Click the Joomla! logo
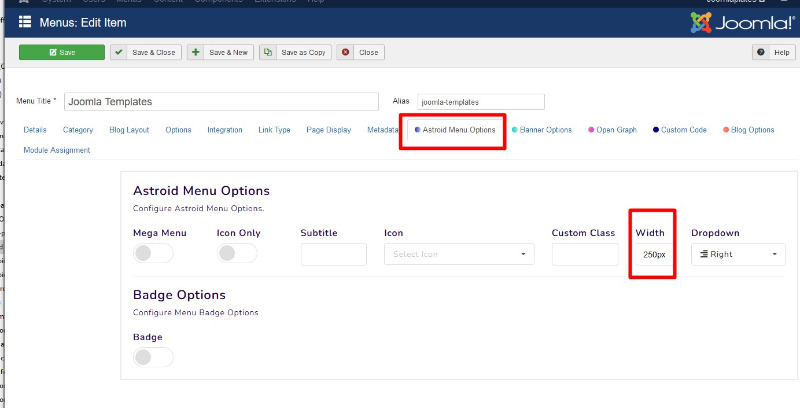 pos(742,22)
